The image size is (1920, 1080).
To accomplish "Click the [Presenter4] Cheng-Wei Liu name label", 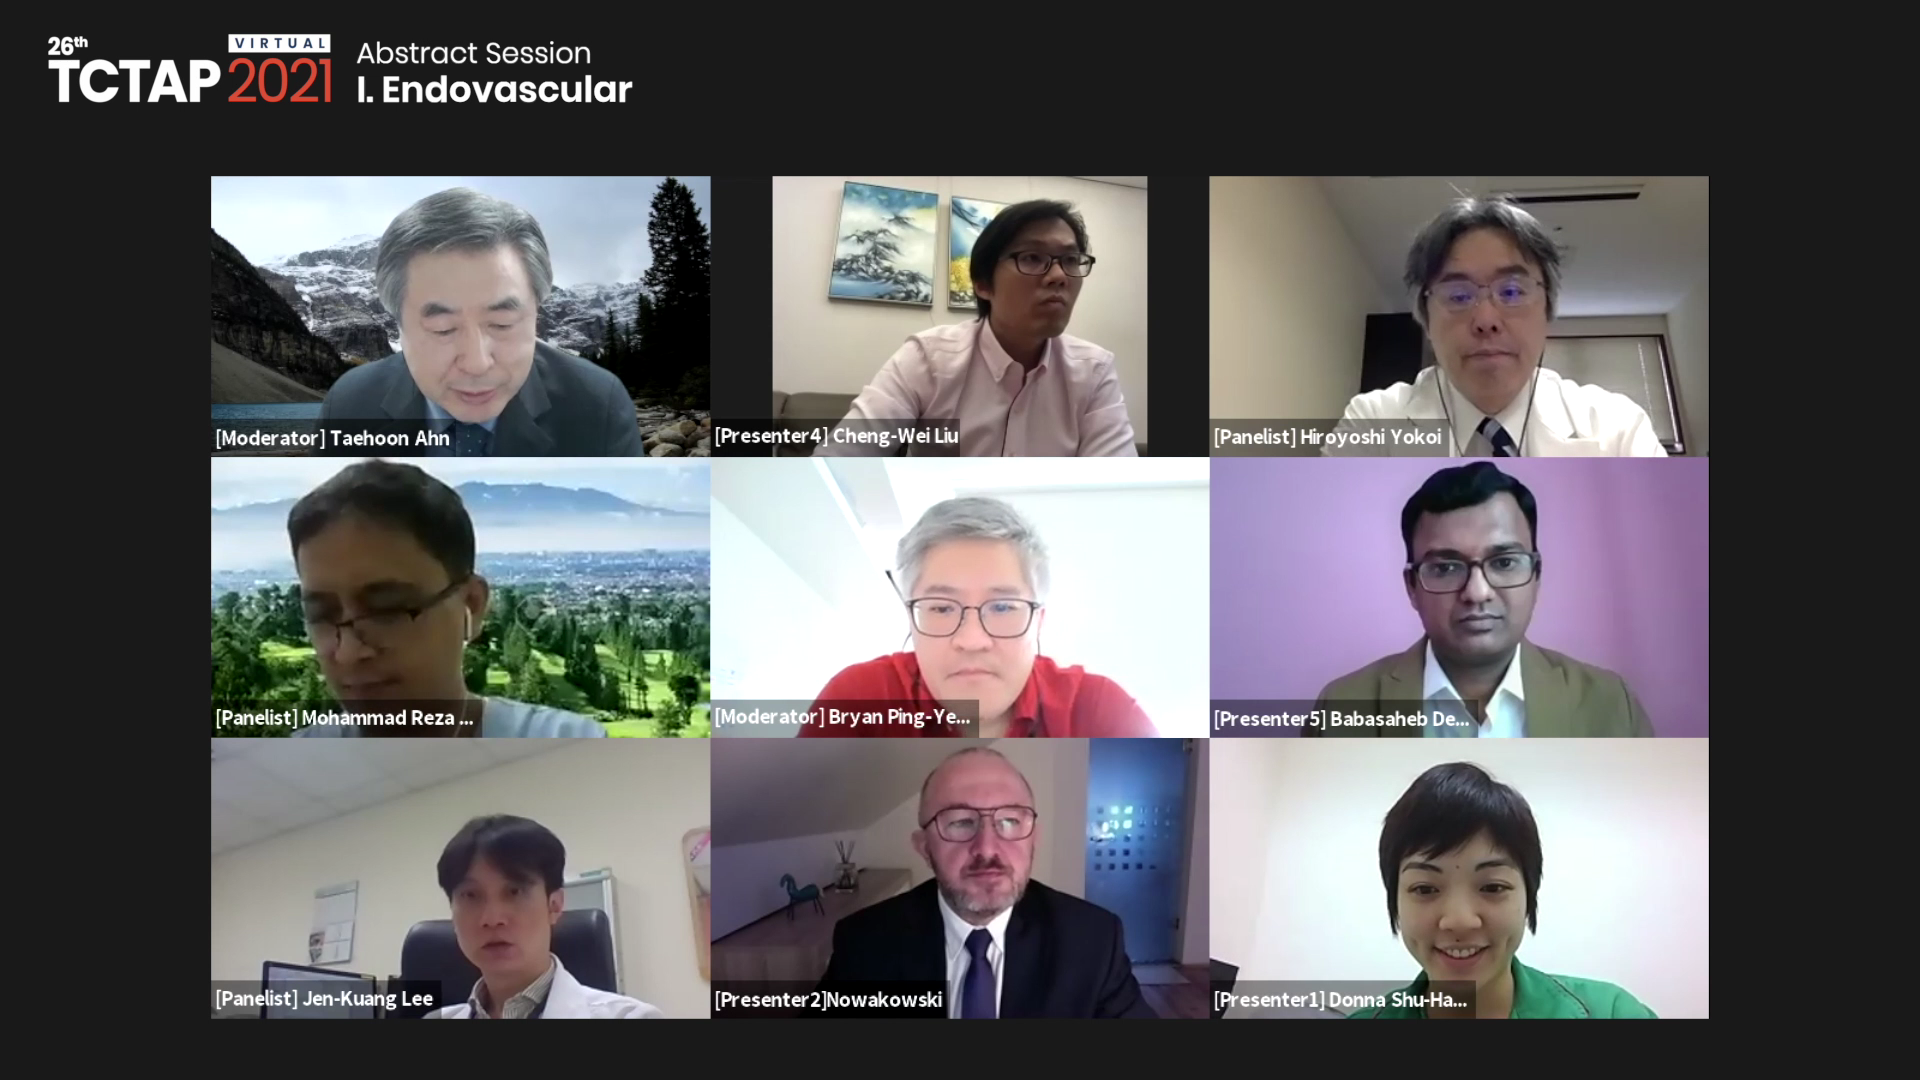I will (x=836, y=436).
